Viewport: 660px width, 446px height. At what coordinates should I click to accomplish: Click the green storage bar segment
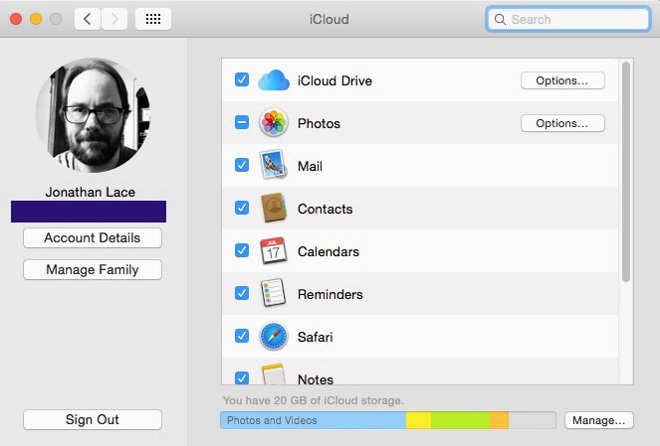[460, 420]
